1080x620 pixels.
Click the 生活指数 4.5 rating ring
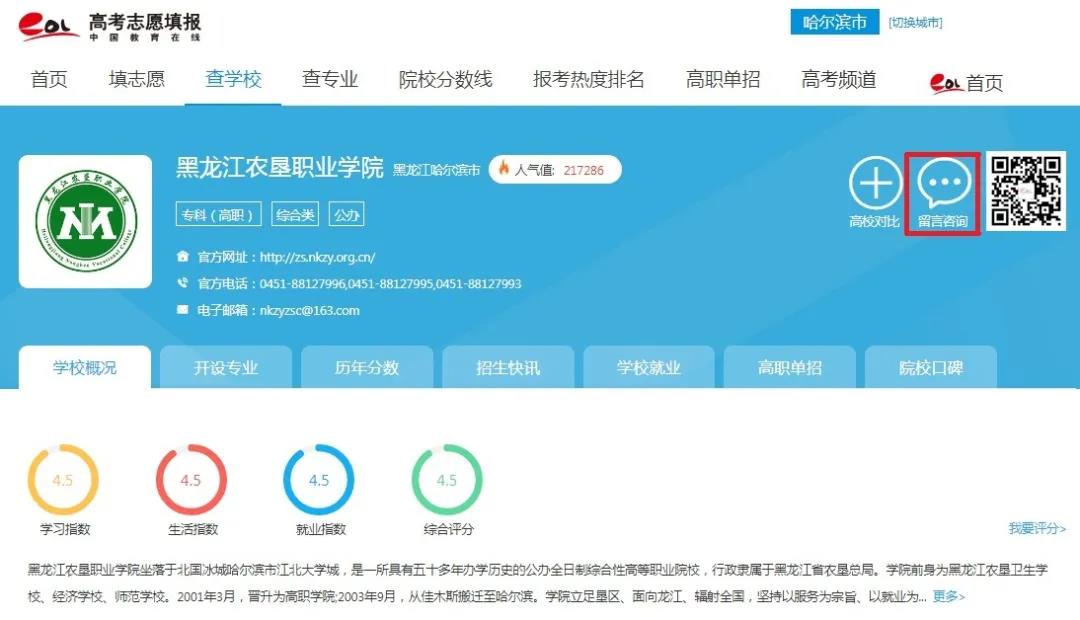pyautogui.click(x=191, y=479)
